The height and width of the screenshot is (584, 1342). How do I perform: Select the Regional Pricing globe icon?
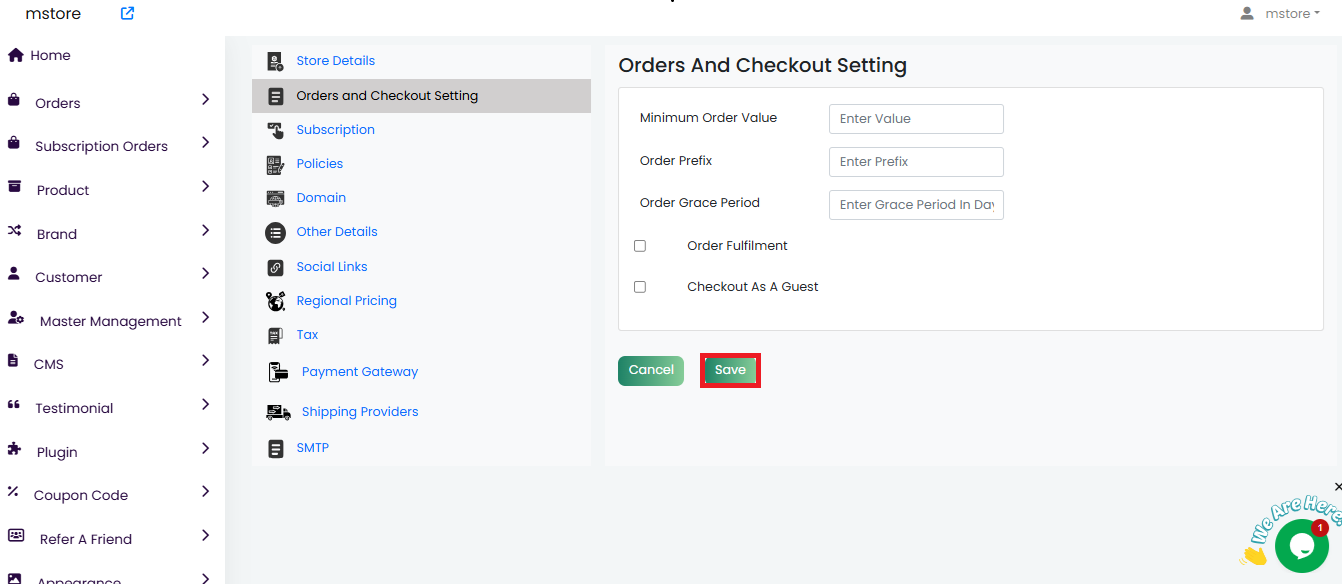[276, 301]
